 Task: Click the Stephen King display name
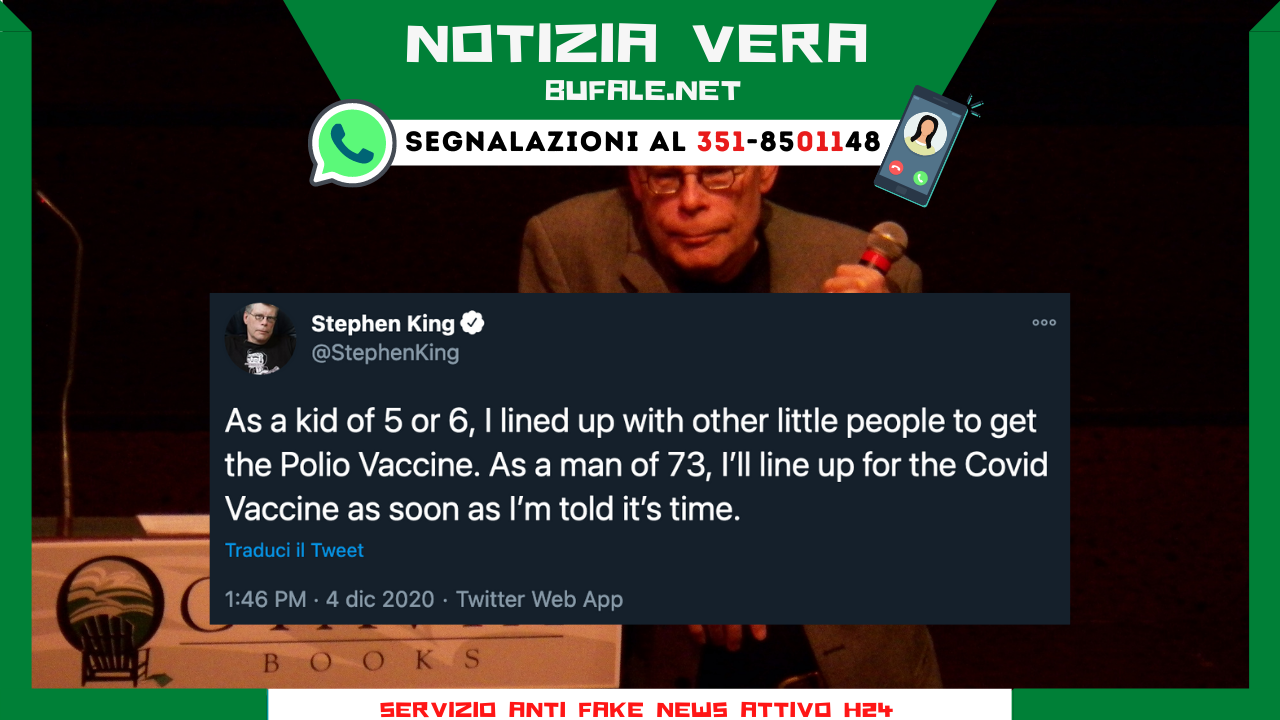pos(383,323)
